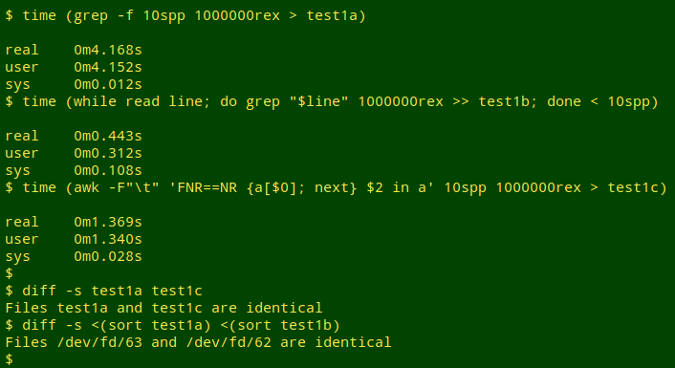Image resolution: width=675 pixels, height=368 pixels.
Task: Select the sys 0m0.012s timing line
Action: pos(74,84)
